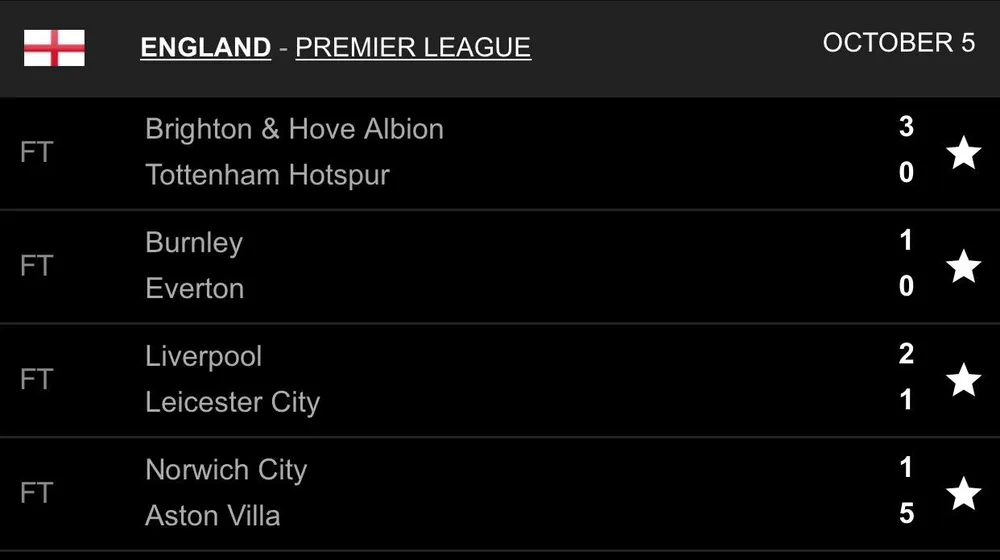Click the OCTOBER 5 date label
Viewport: 1000px width, 560px height.
(x=898, y=43)
